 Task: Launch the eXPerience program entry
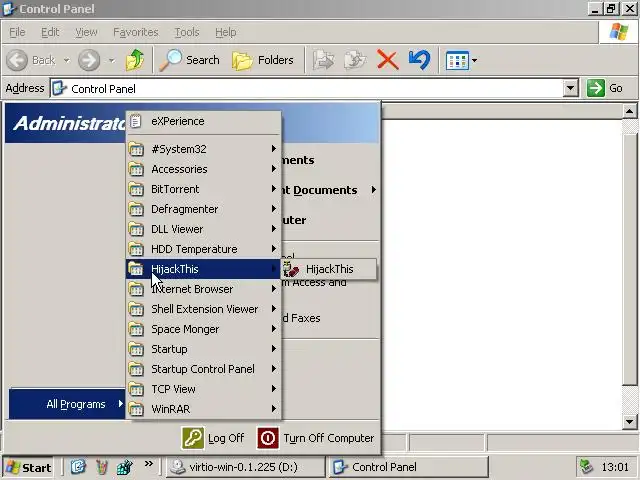[203, 121]
